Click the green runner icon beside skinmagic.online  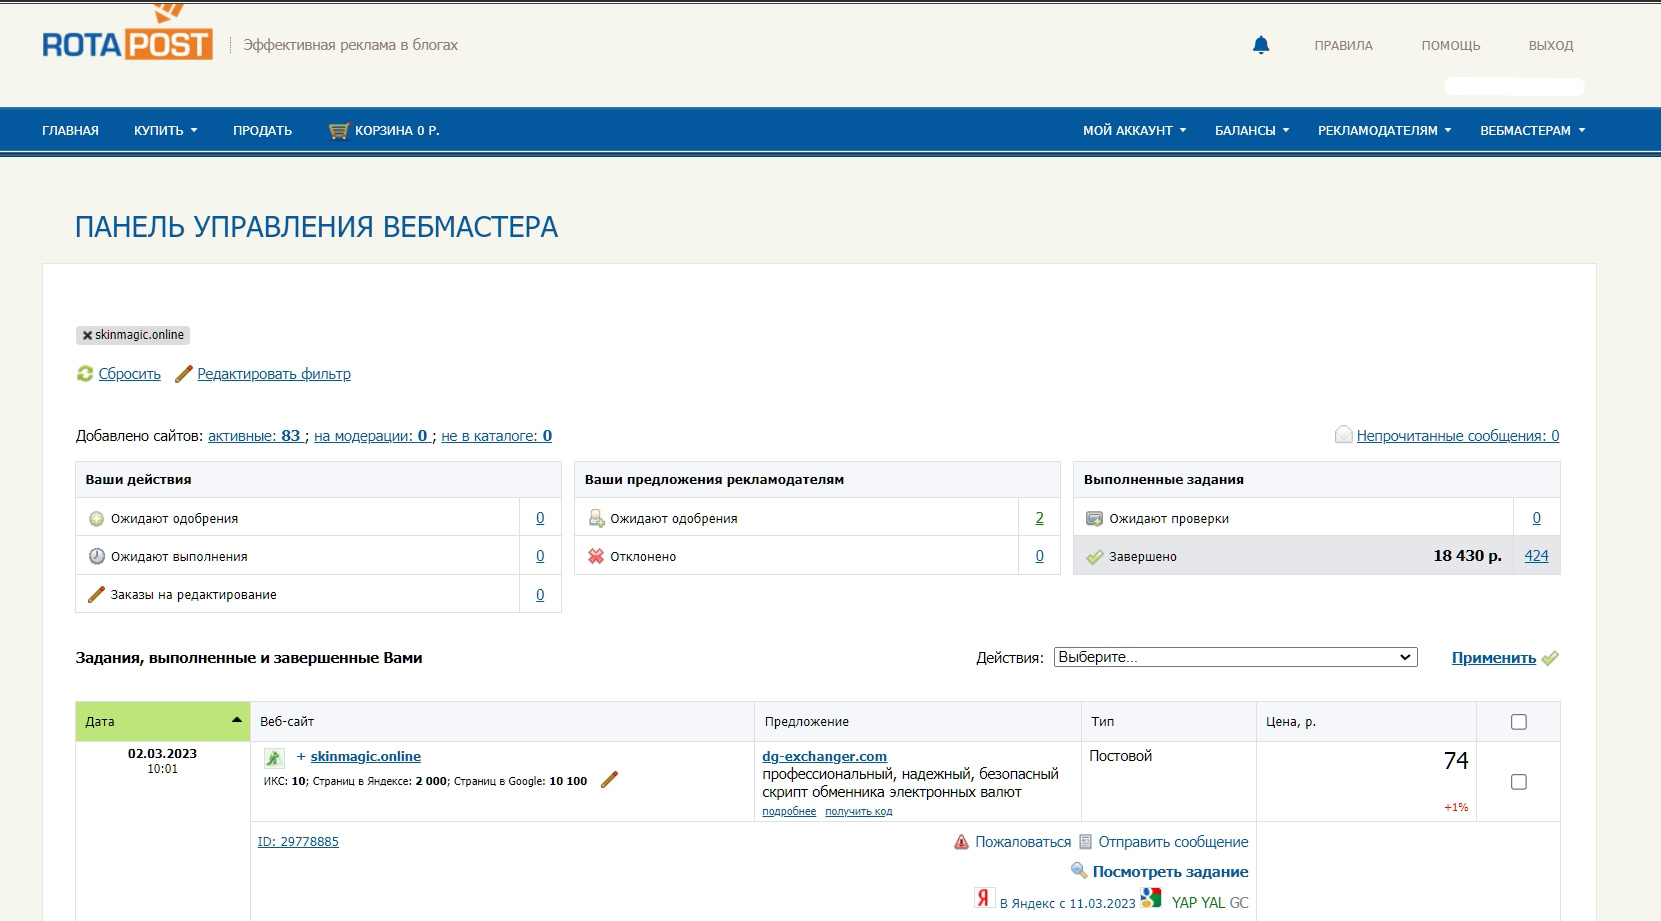pyautogui.click(x=274, y=758)
